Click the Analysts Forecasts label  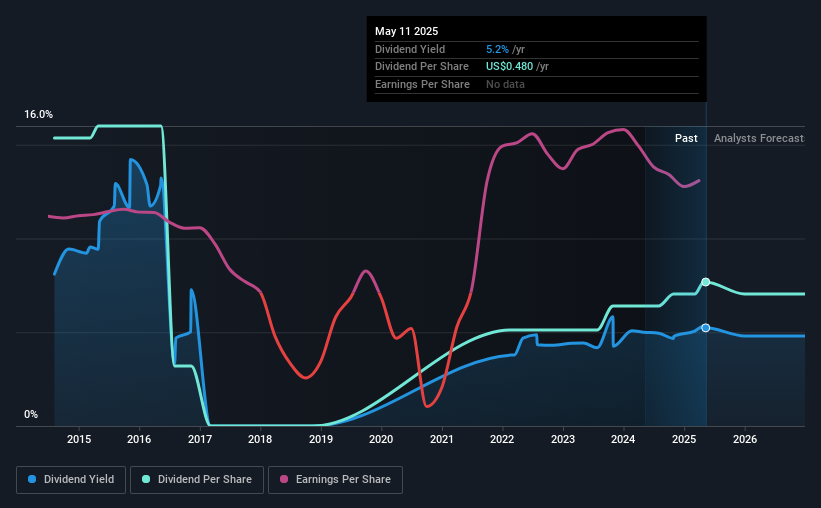click(759, 138)
